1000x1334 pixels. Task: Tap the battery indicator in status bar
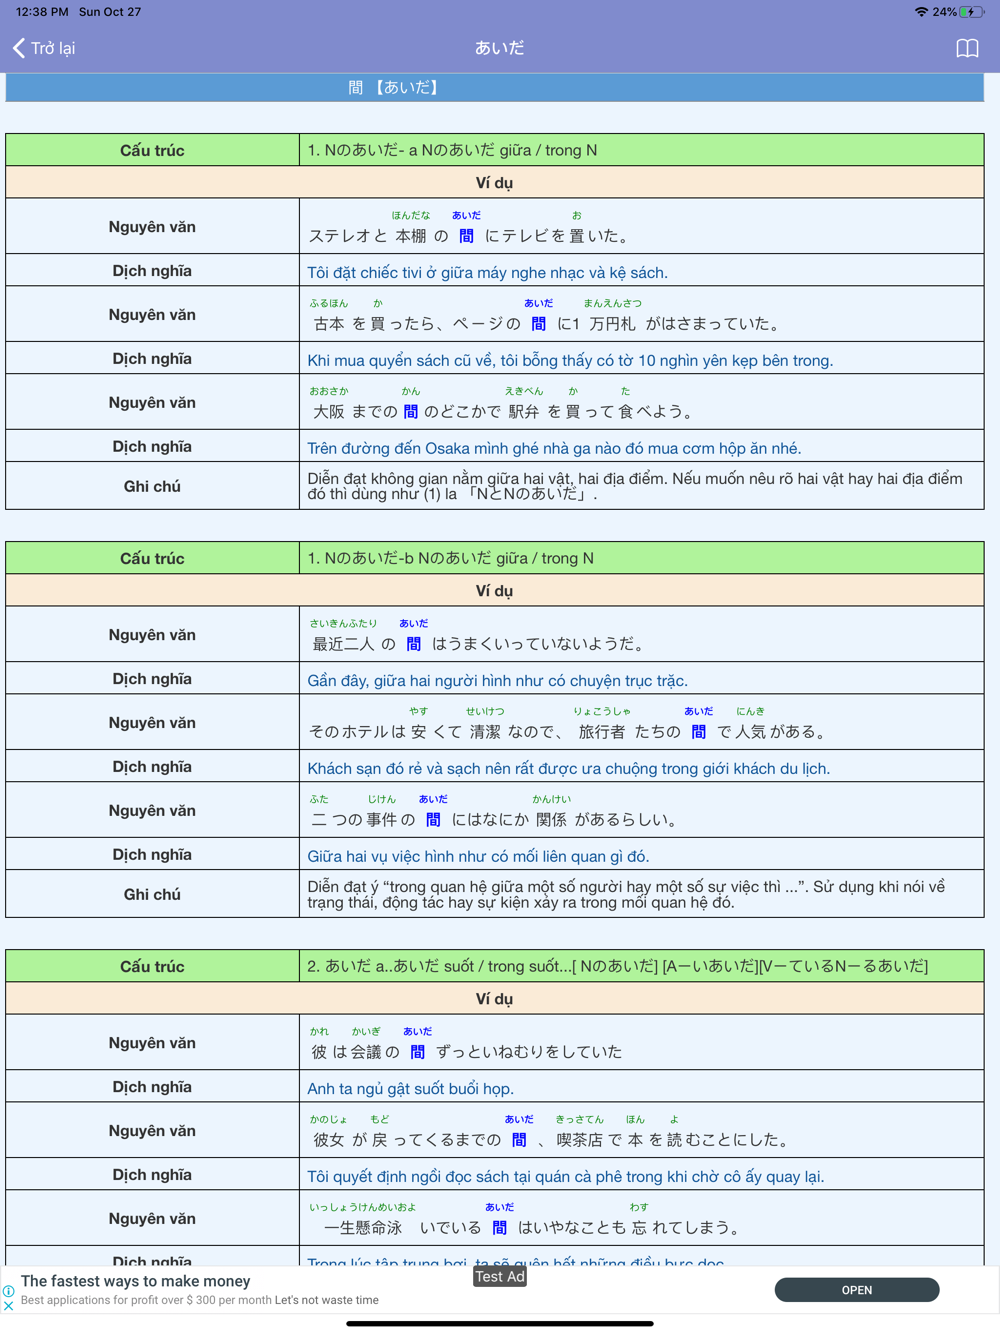tap(972, 12)
